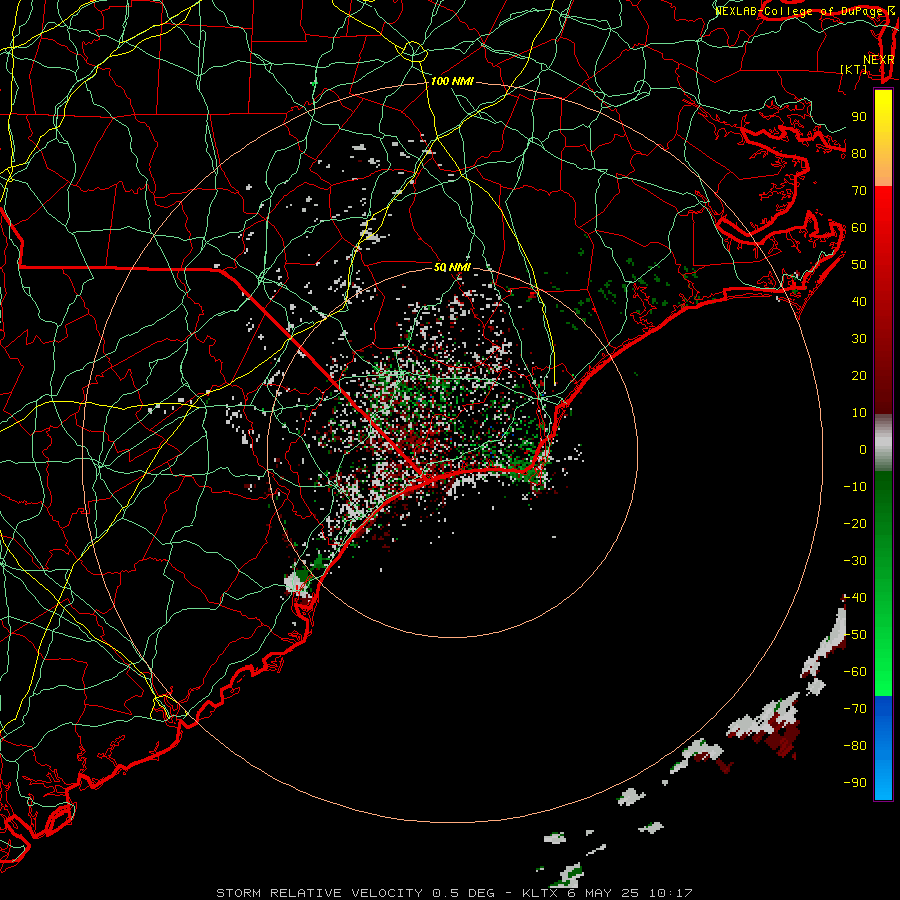Click the -60 scale label
Screen dimensions: 900x900
pos(855,672)
